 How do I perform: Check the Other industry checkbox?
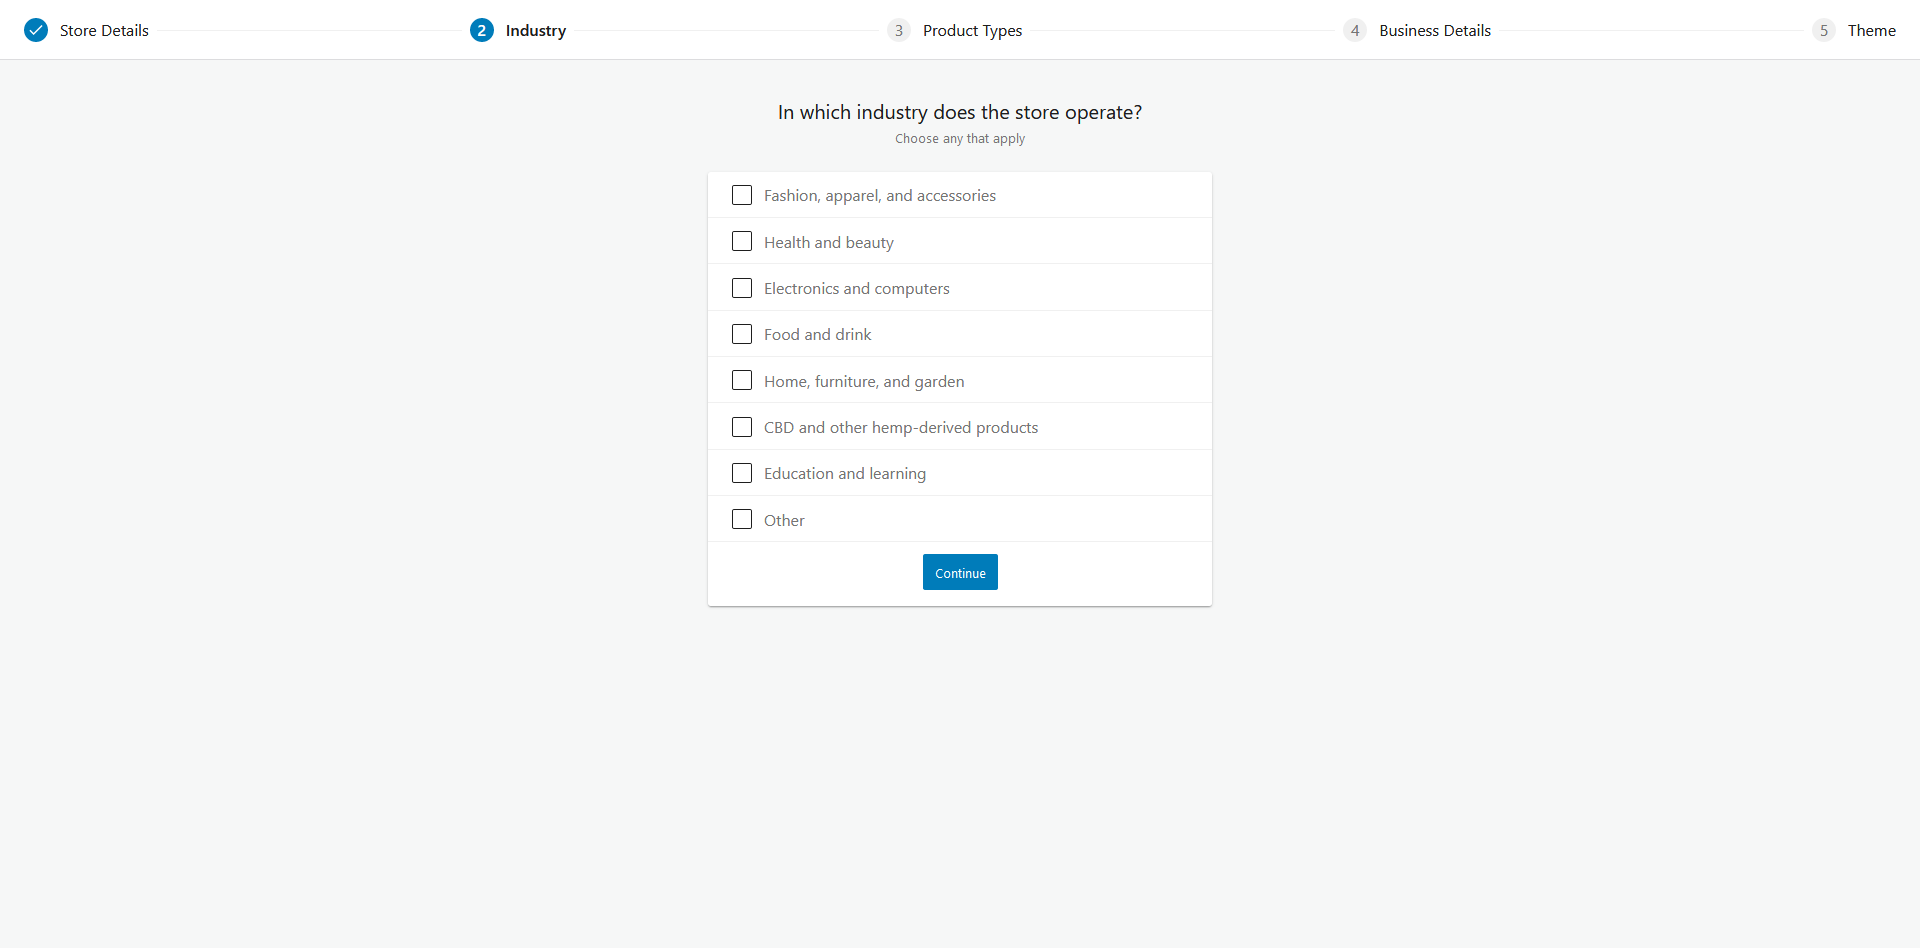742,519
